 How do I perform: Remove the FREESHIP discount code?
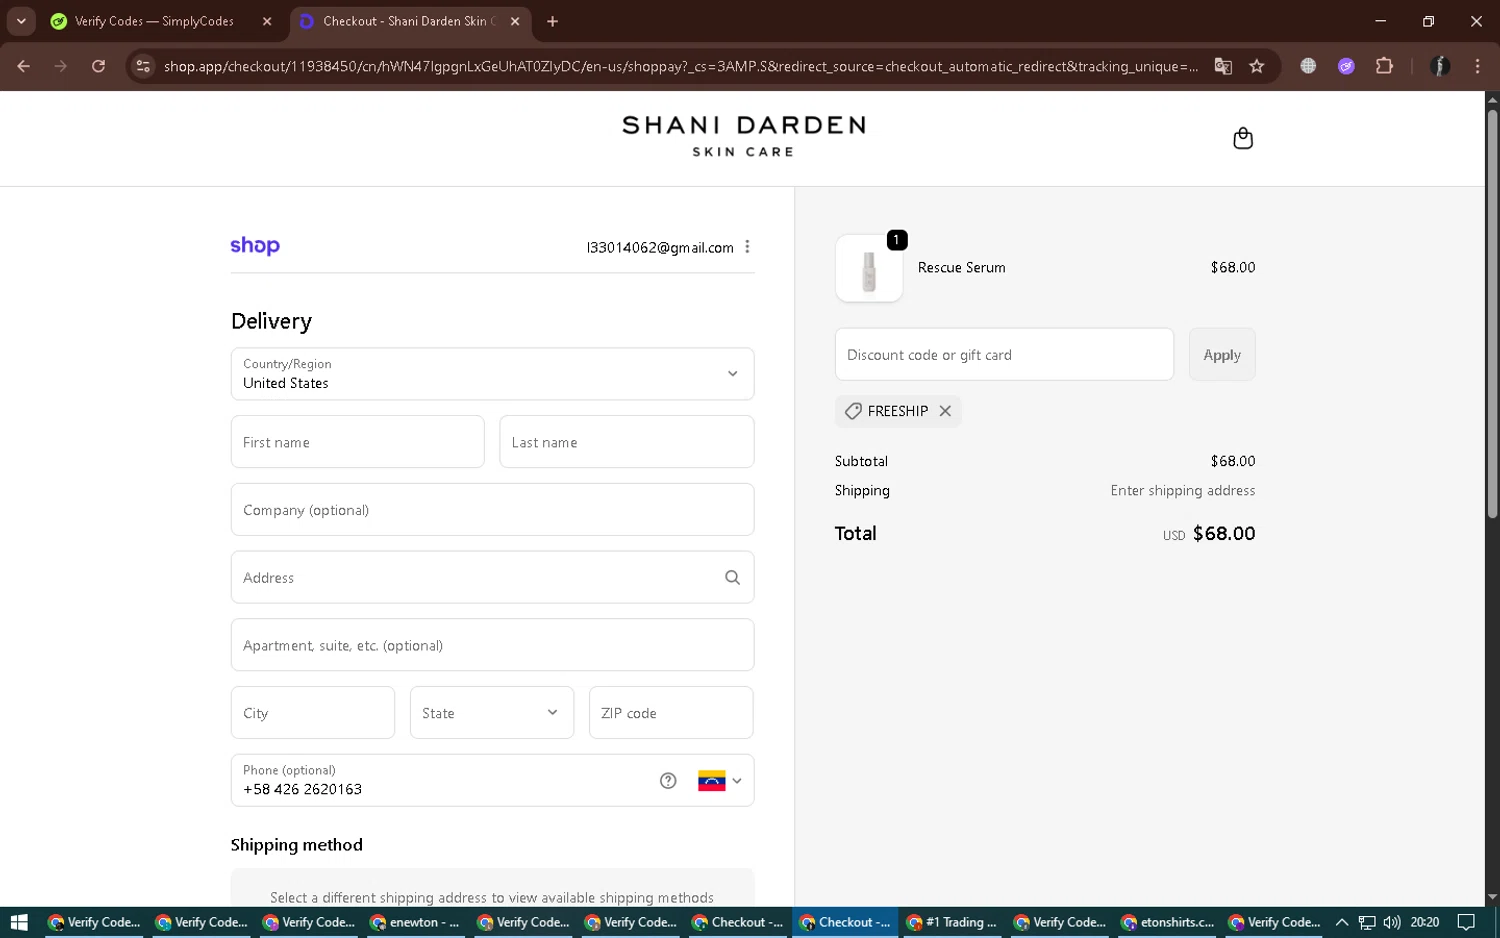coord(945,411)
